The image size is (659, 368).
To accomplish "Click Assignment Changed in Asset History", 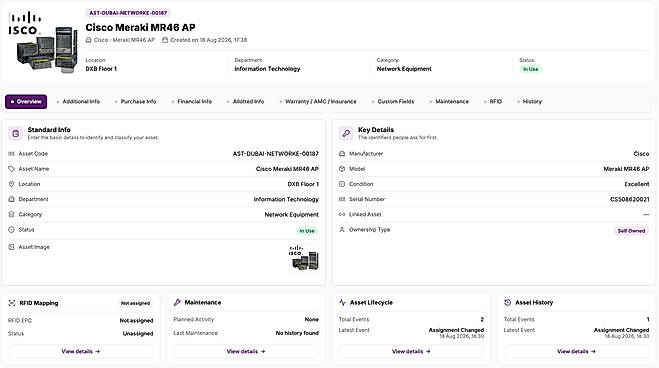I will click(x=622, y=330).
